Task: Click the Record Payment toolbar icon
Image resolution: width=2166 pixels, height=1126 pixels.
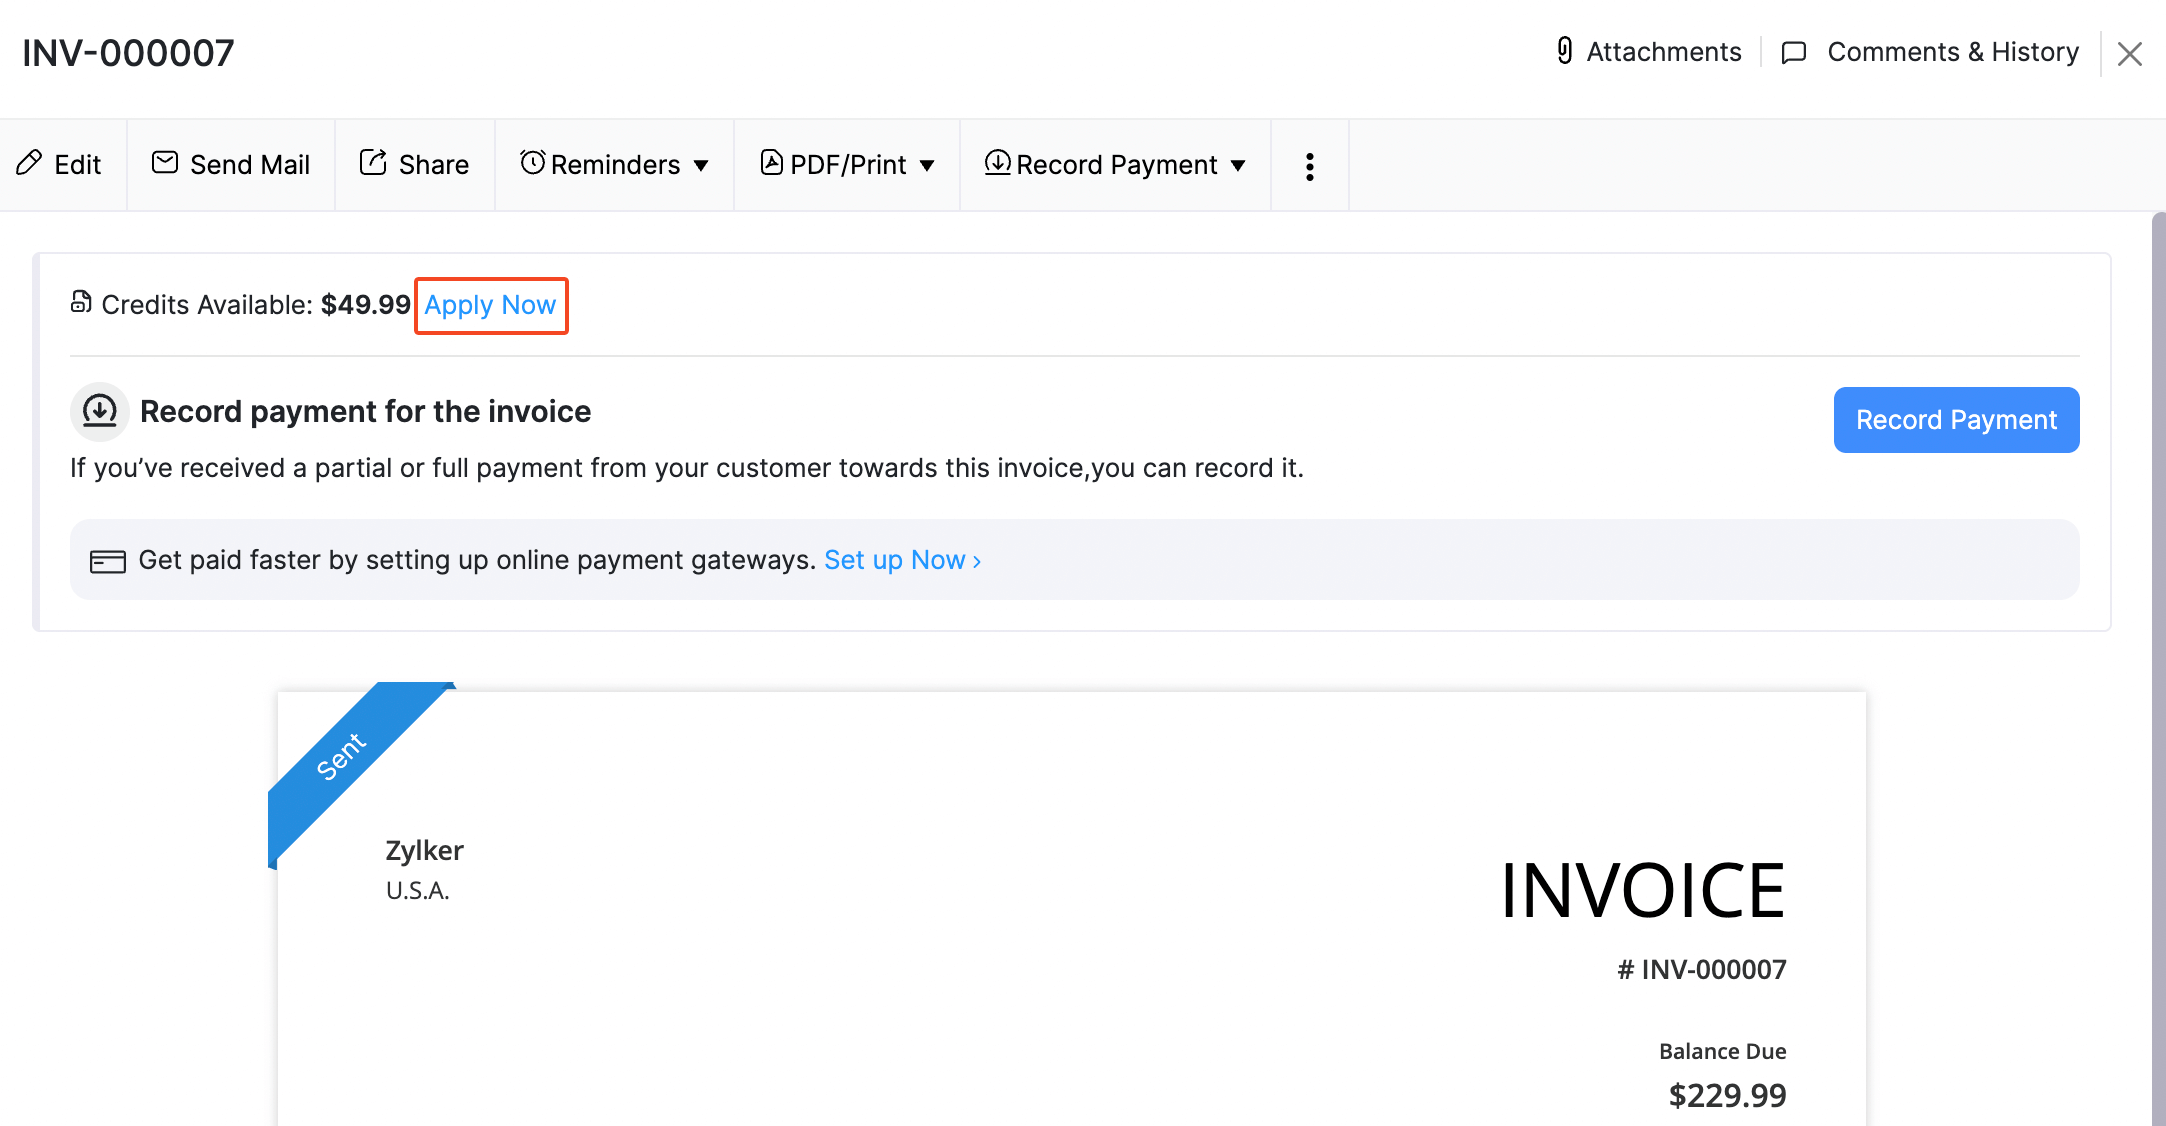Action: [x=997, y=163]
